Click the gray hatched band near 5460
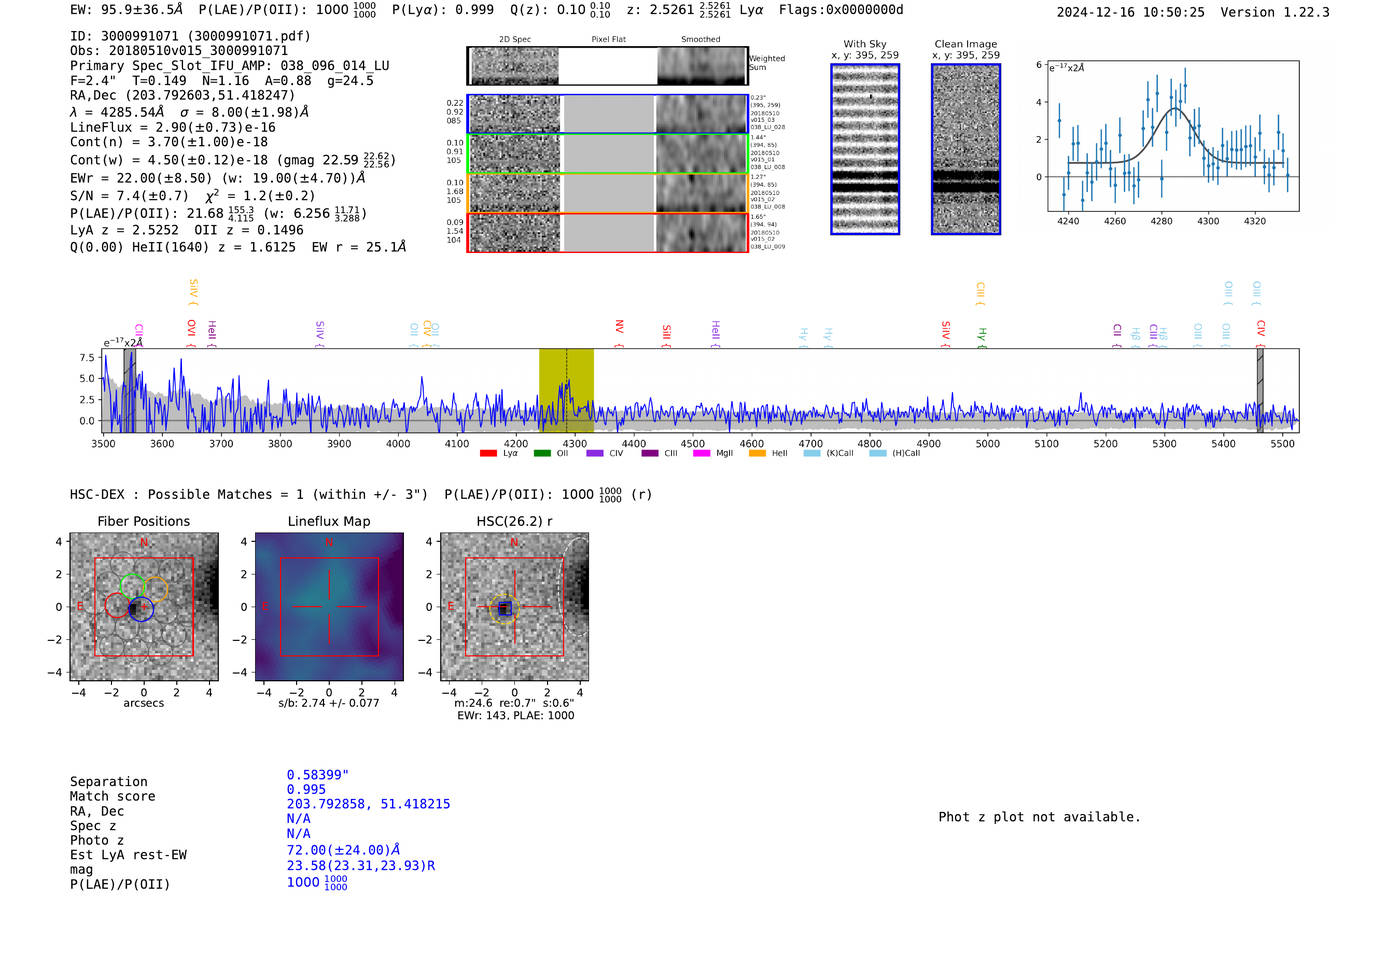Image resolution: width=1400 pixels, height=953 pixels. [1260, 390]
